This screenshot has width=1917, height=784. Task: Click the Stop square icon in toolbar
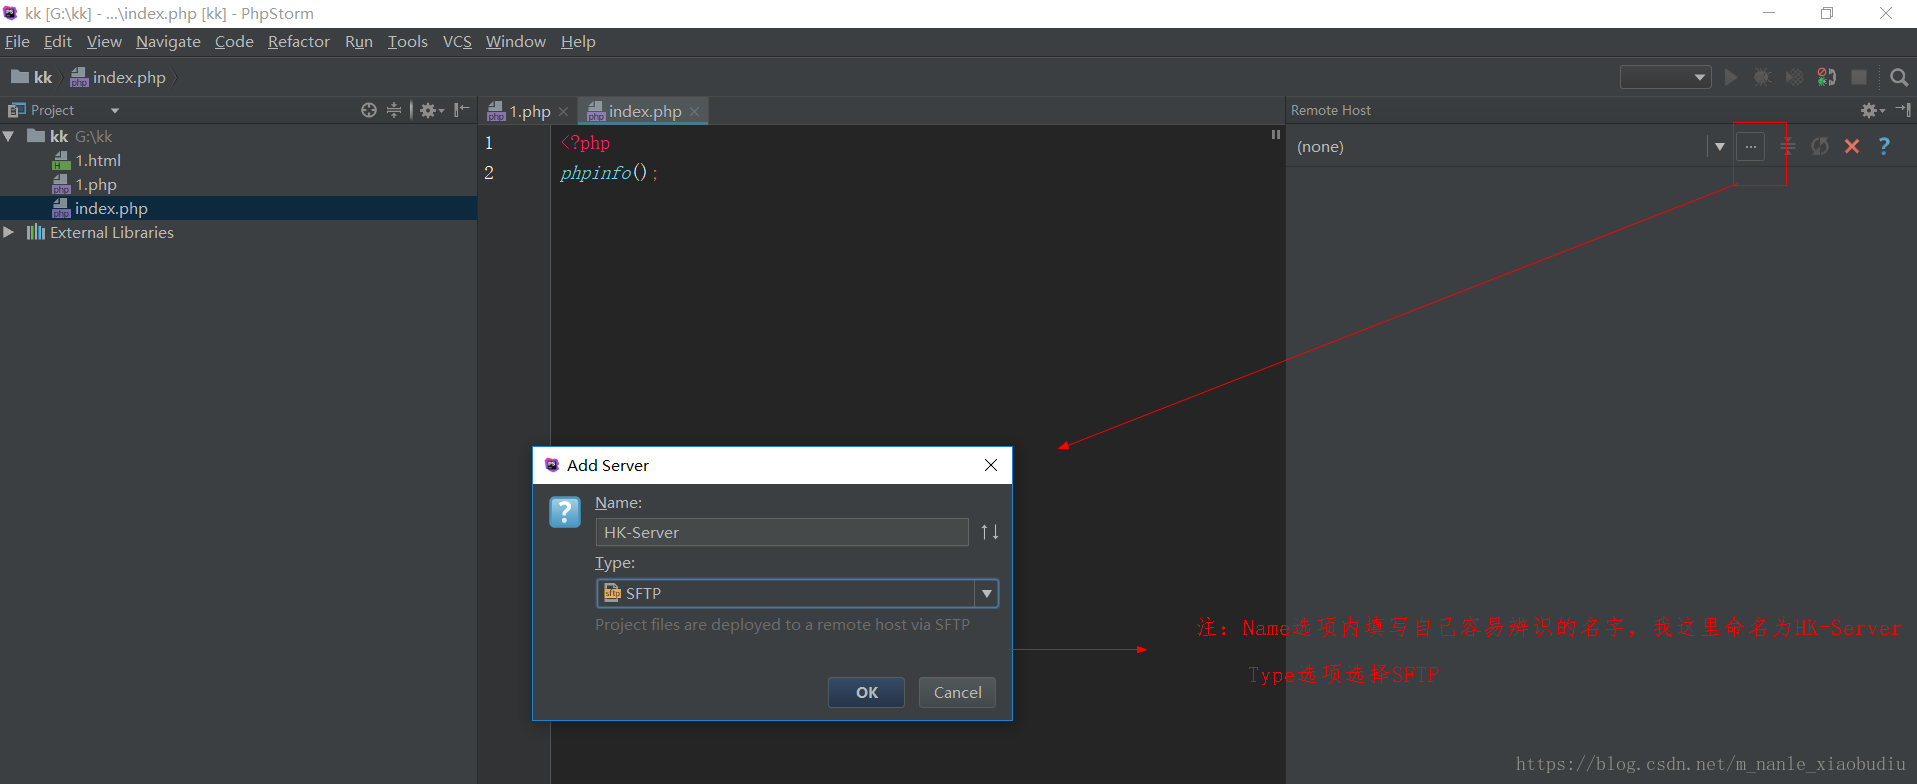click(x=1859, y=77)
